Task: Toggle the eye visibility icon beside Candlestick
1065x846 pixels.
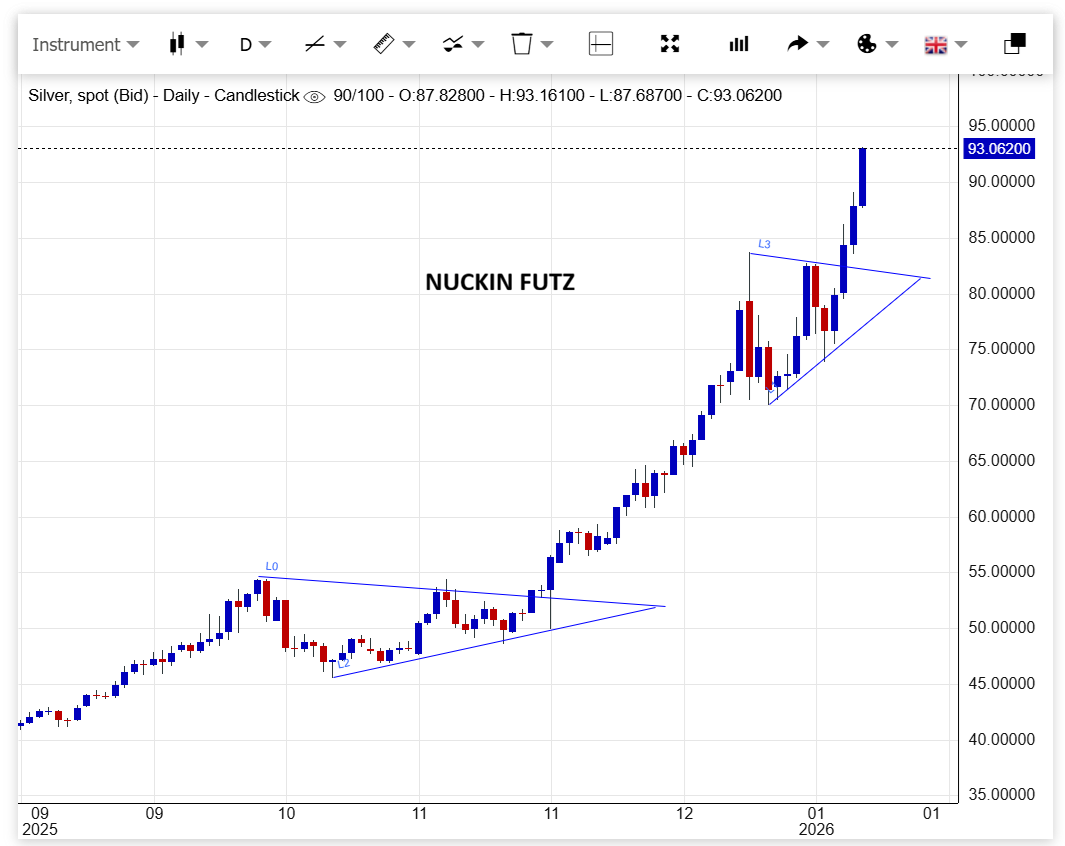Action: click(x=315, y=96)
